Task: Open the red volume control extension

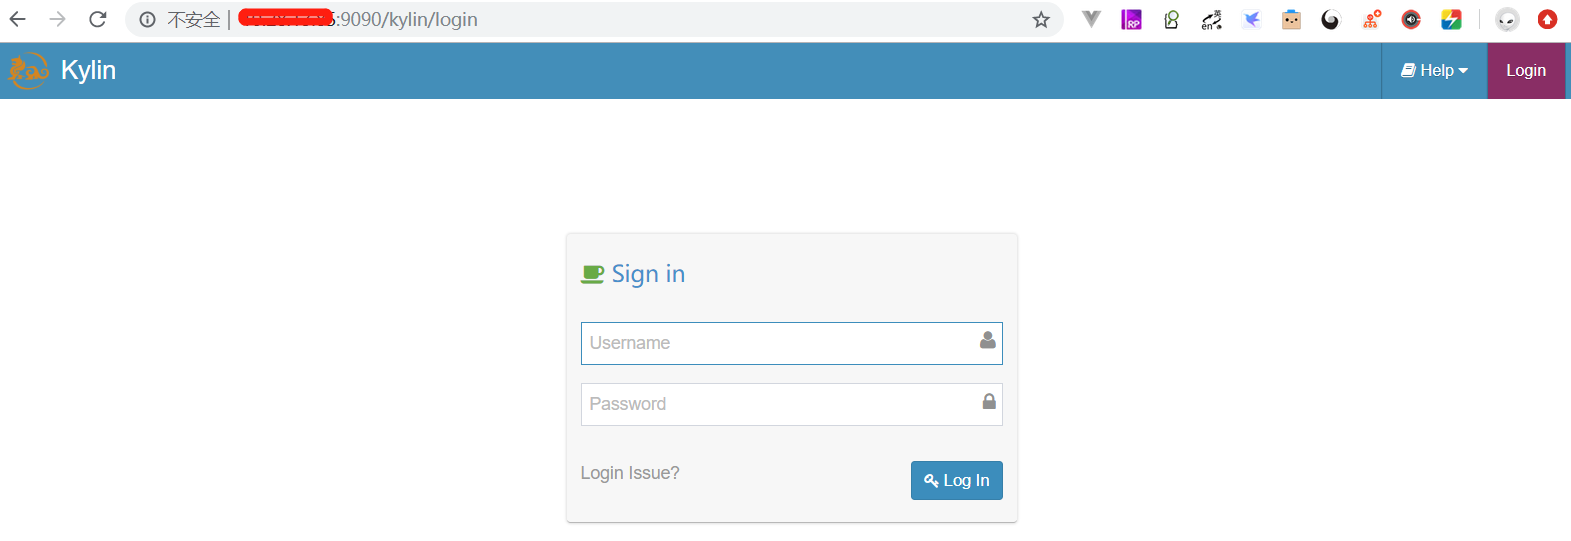Action: [x=1410, y=19]
